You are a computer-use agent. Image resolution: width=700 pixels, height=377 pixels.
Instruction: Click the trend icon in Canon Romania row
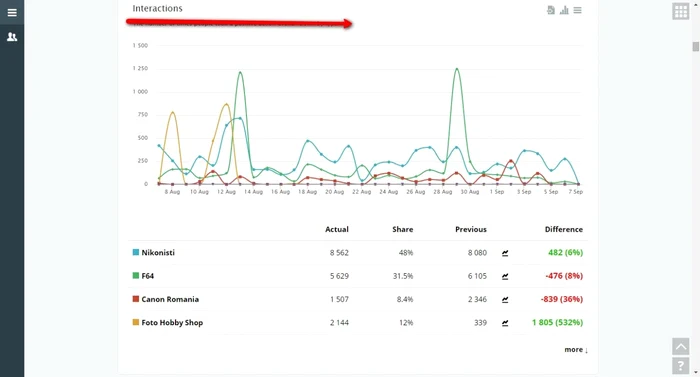(505, 299)
